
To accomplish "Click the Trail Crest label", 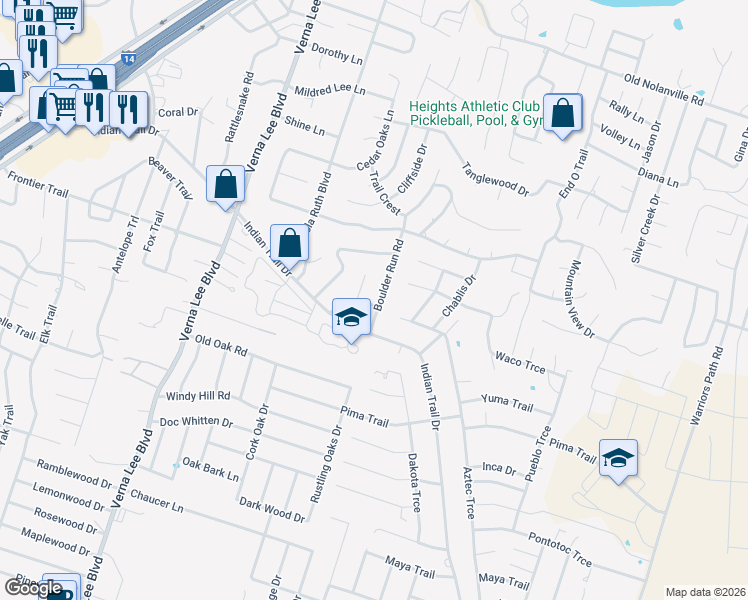I will tap(384, 193).
